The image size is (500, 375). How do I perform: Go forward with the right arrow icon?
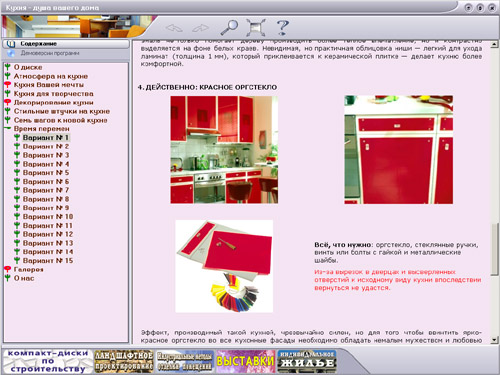[x=200, y=28]
